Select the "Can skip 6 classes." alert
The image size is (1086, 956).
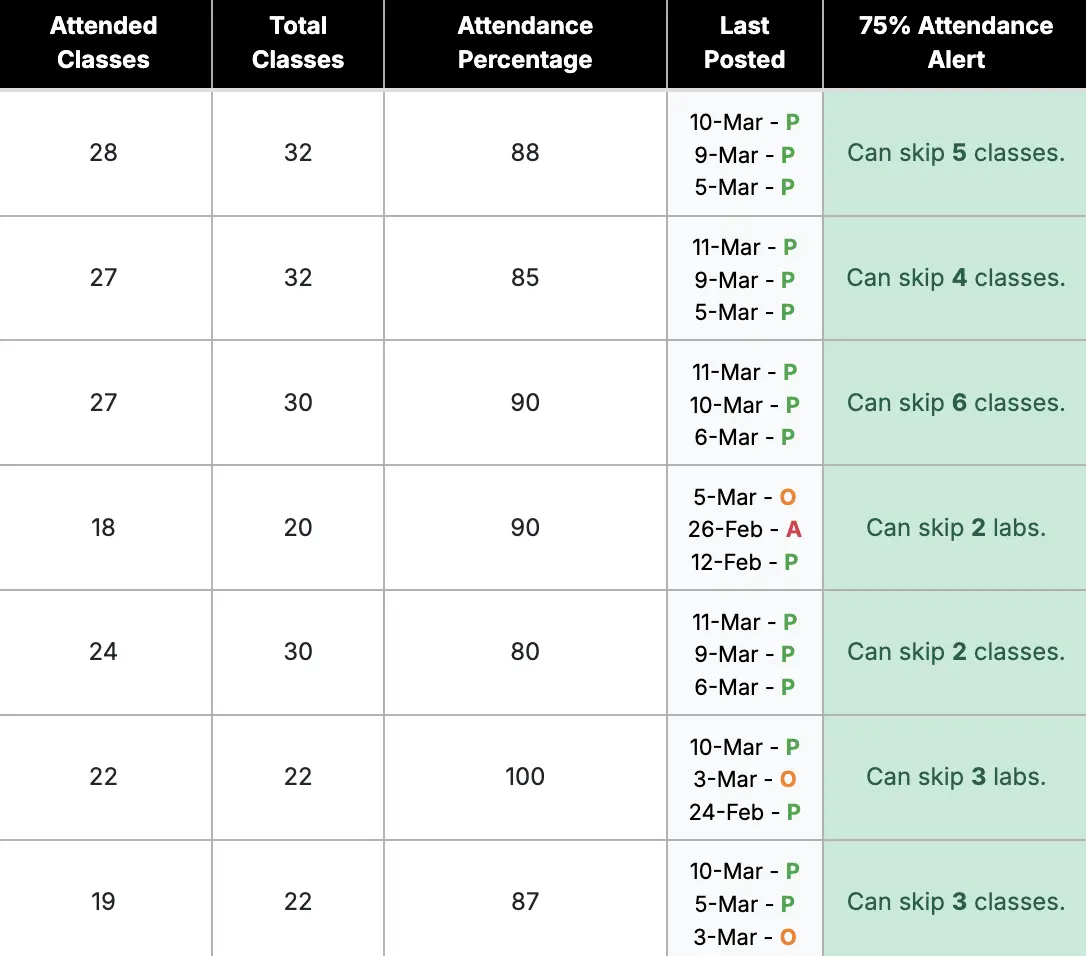pos(956,403)
